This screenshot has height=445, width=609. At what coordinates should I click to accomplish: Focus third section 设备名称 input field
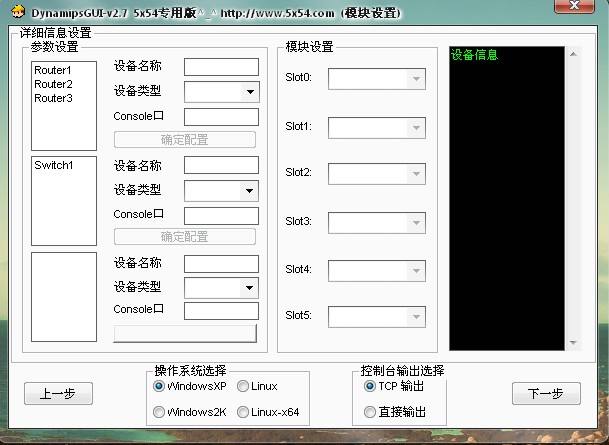pyautogui.click(x=221, y=264)
